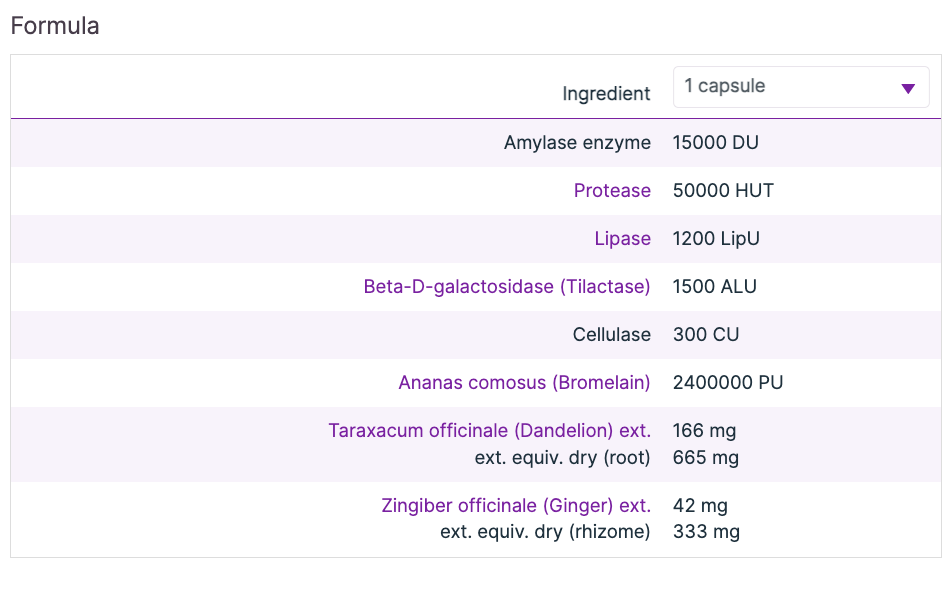Click the purple dropdown arrow icon

coord(908,88)
